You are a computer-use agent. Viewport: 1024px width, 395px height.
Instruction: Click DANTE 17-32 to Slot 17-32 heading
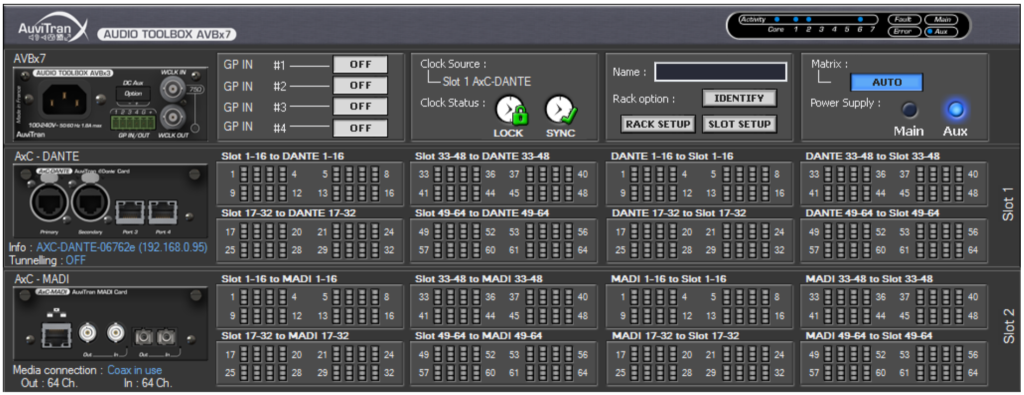click(x=678, y=213)
